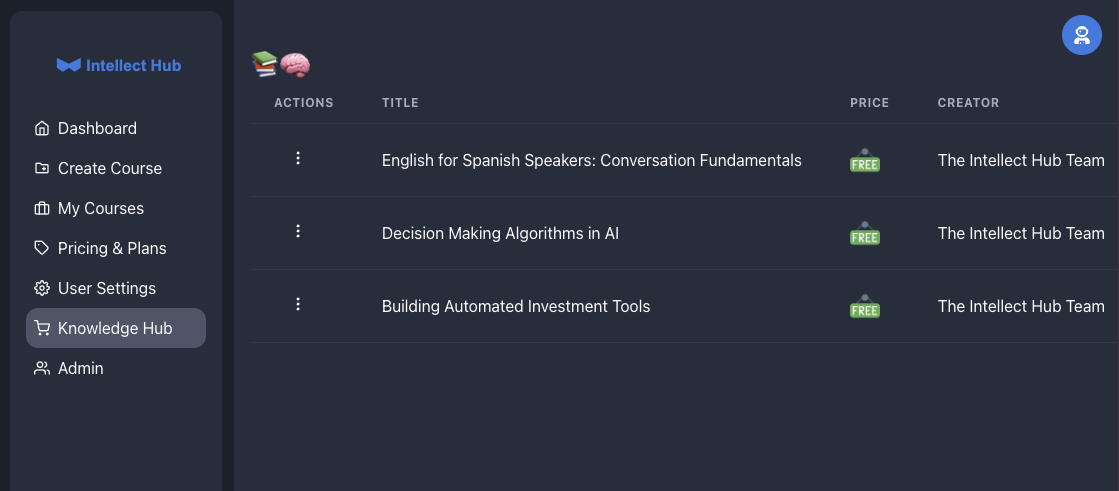This screenshot has height=491, width=1119.
Task: Go to My Courses in sidebar
Action: pos(101,208)
